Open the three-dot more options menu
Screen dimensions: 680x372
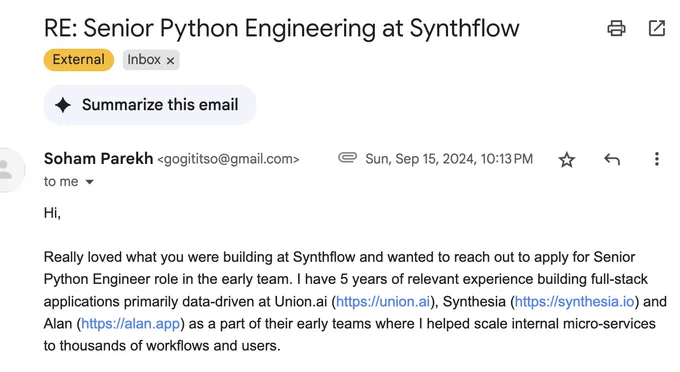657,159
